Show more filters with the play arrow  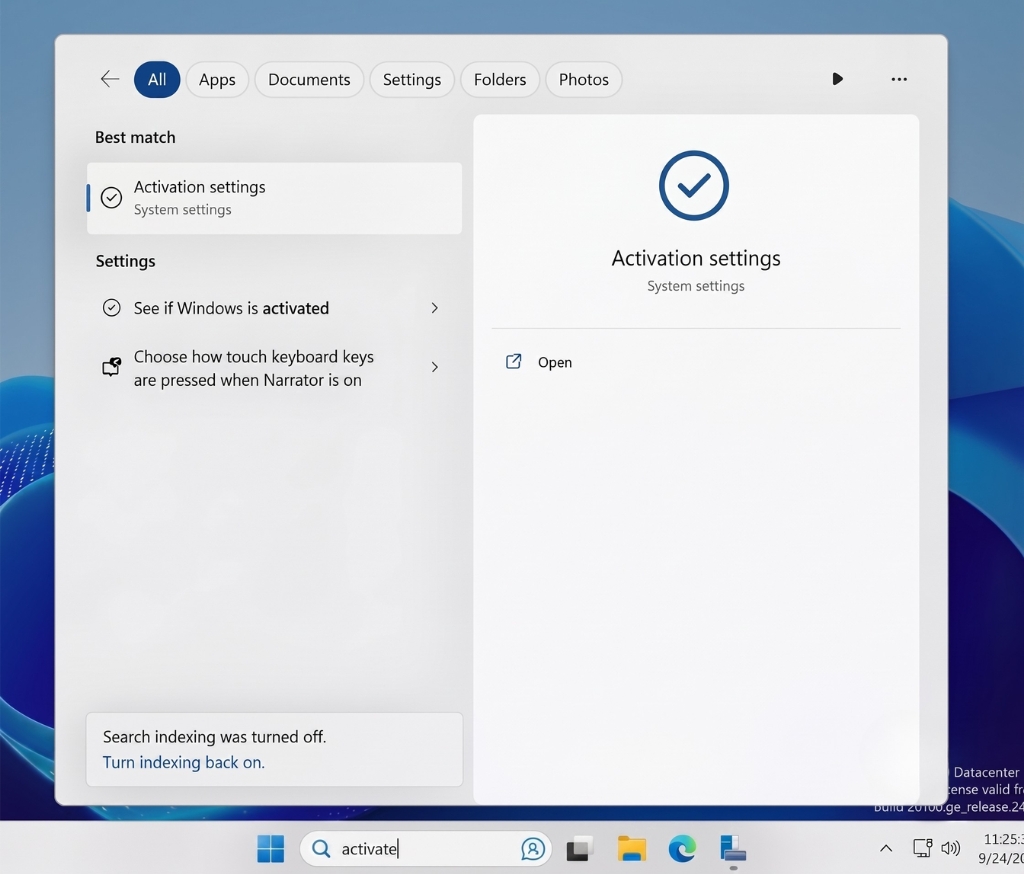837,79
